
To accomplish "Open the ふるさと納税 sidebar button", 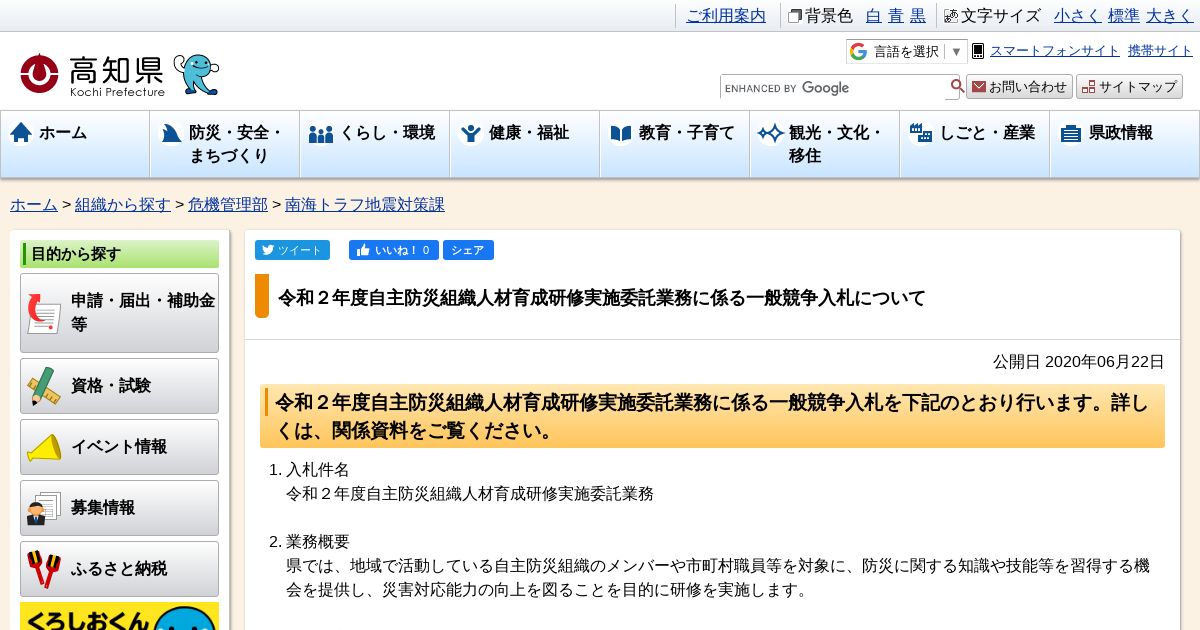I will (x=119, y=569).
